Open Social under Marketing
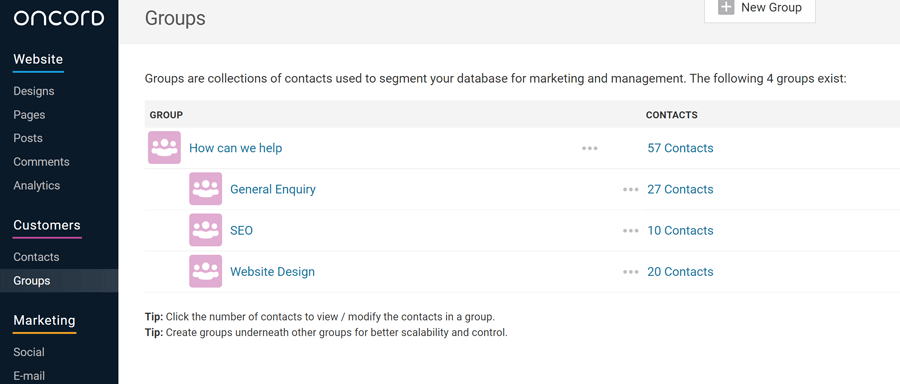Screen dimensions: 900x384 pos(29,352)
